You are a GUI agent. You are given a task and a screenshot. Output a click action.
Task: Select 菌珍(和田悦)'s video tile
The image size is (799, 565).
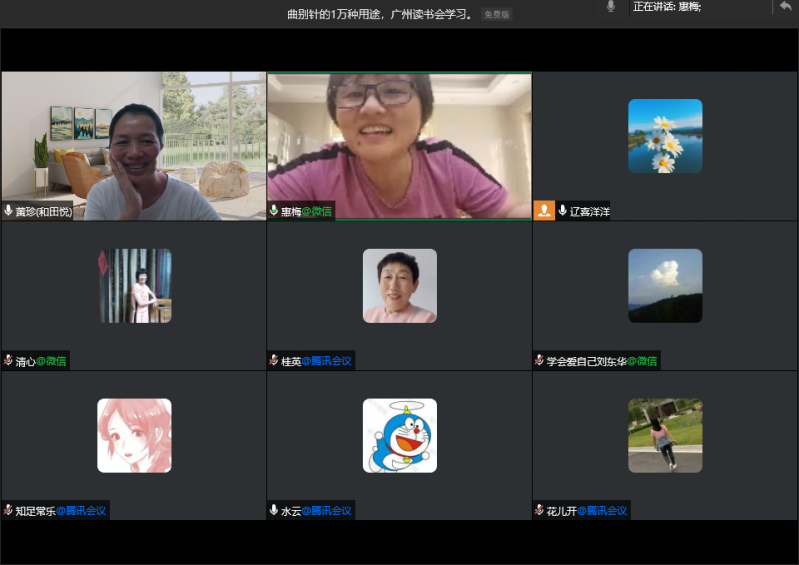point(133,140)
